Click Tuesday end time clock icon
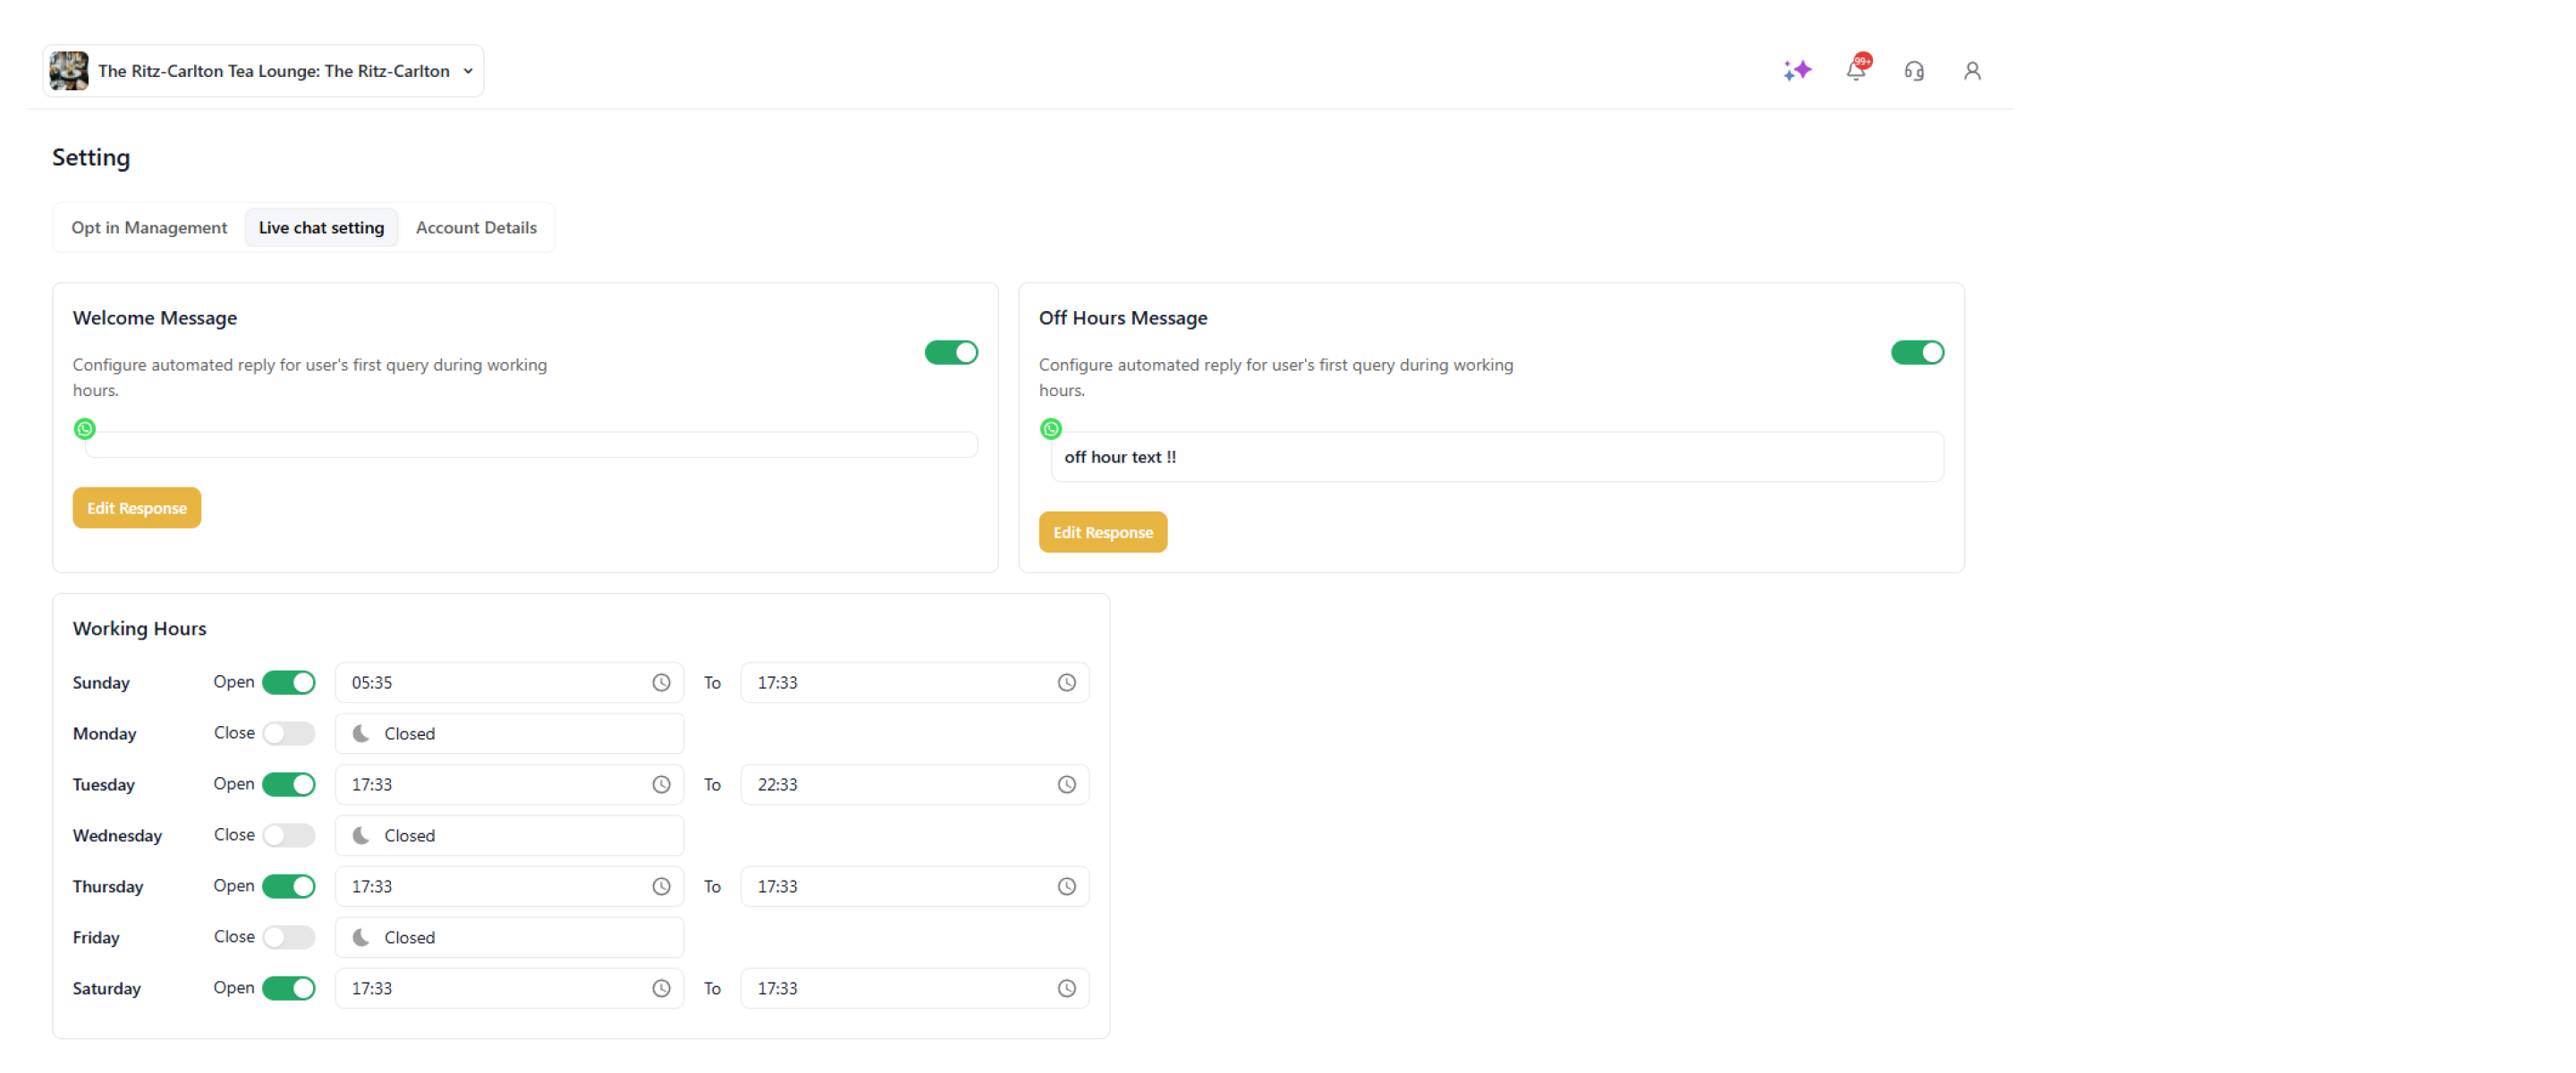The image size is (2576, 1073). 1067,785
